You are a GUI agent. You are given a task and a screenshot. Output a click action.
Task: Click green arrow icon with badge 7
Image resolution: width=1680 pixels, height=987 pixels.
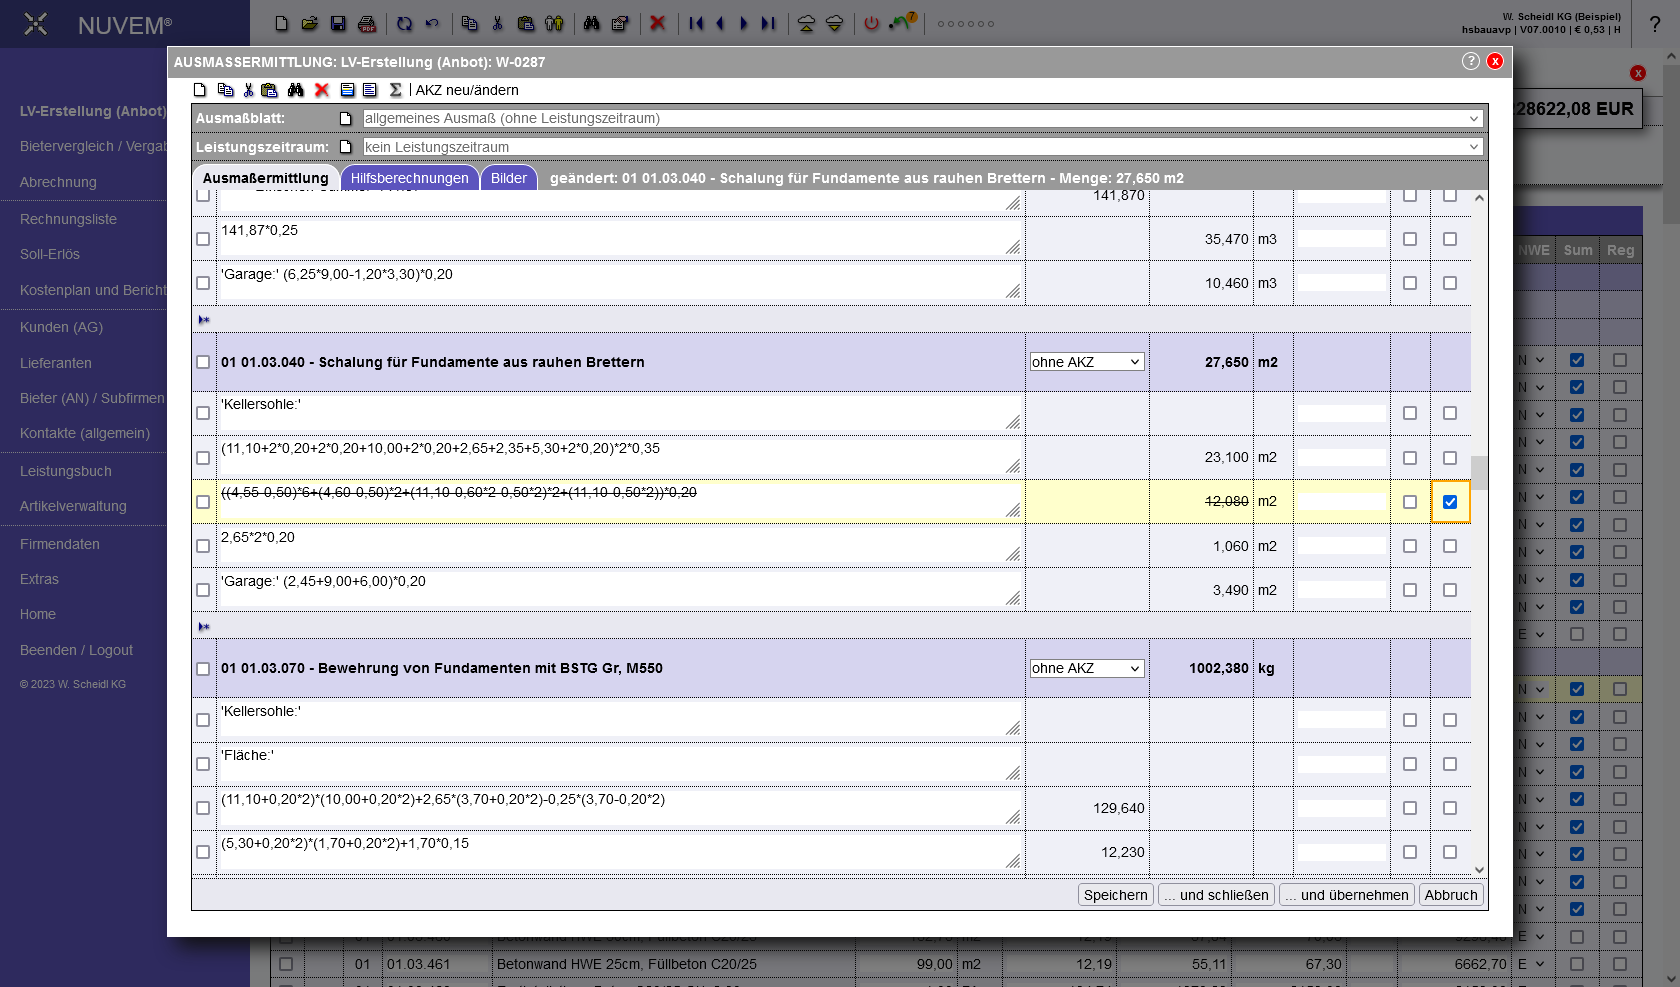pyautogui.click(x=903, y=21)
